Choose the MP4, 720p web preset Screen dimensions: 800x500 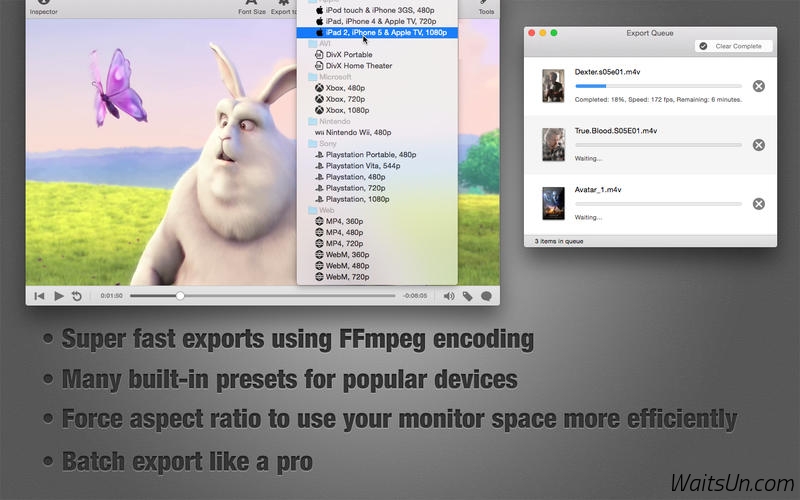(x=377, y=244)
